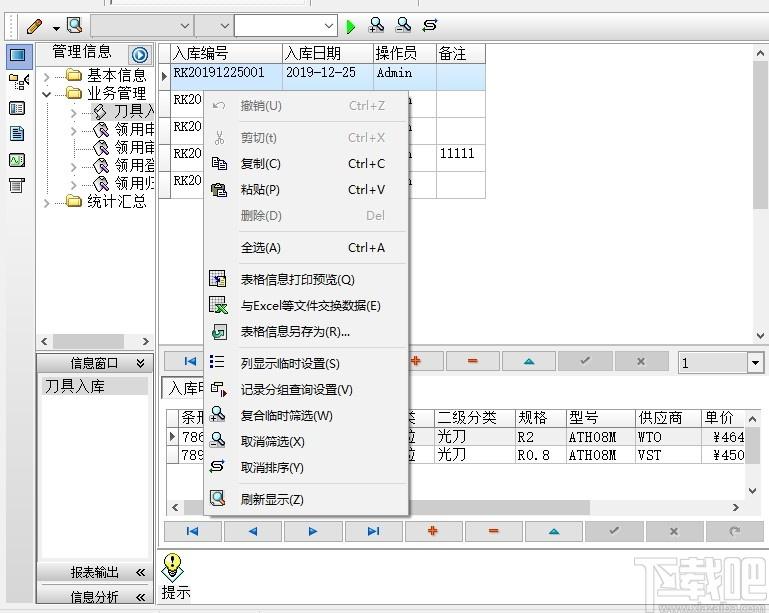Click the upper navigator edit triangle button
The height and width of the screenshot is (613, 769).
pos(529,361)
